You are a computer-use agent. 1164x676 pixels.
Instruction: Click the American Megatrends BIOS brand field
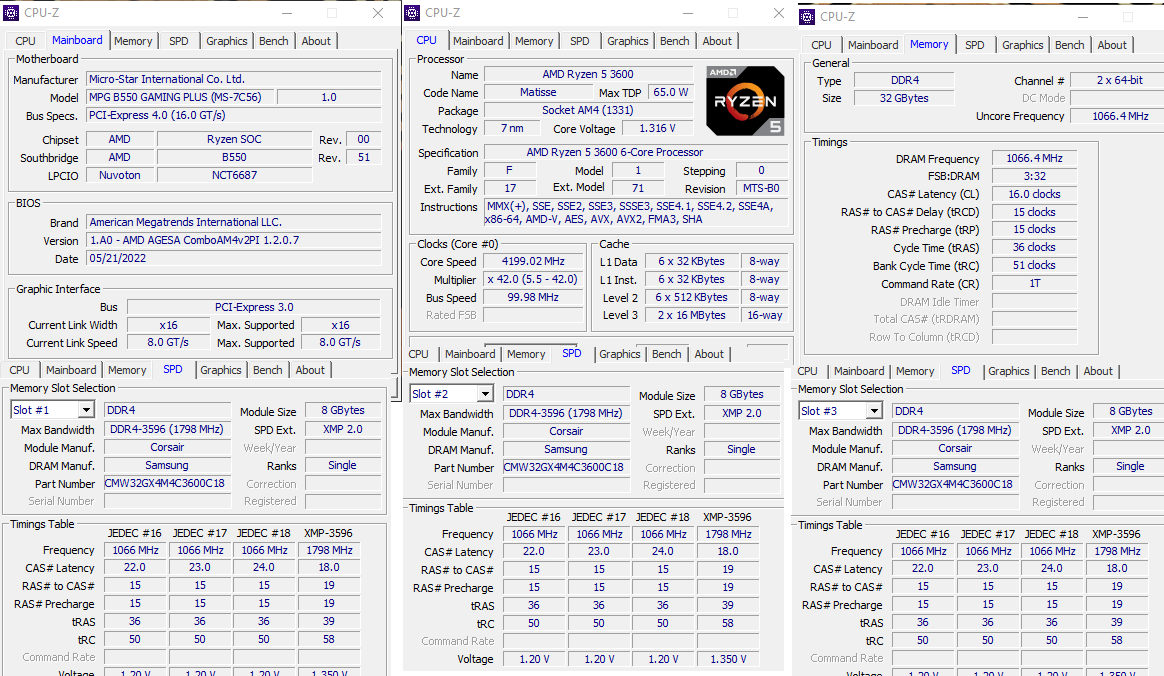point(234,222)
